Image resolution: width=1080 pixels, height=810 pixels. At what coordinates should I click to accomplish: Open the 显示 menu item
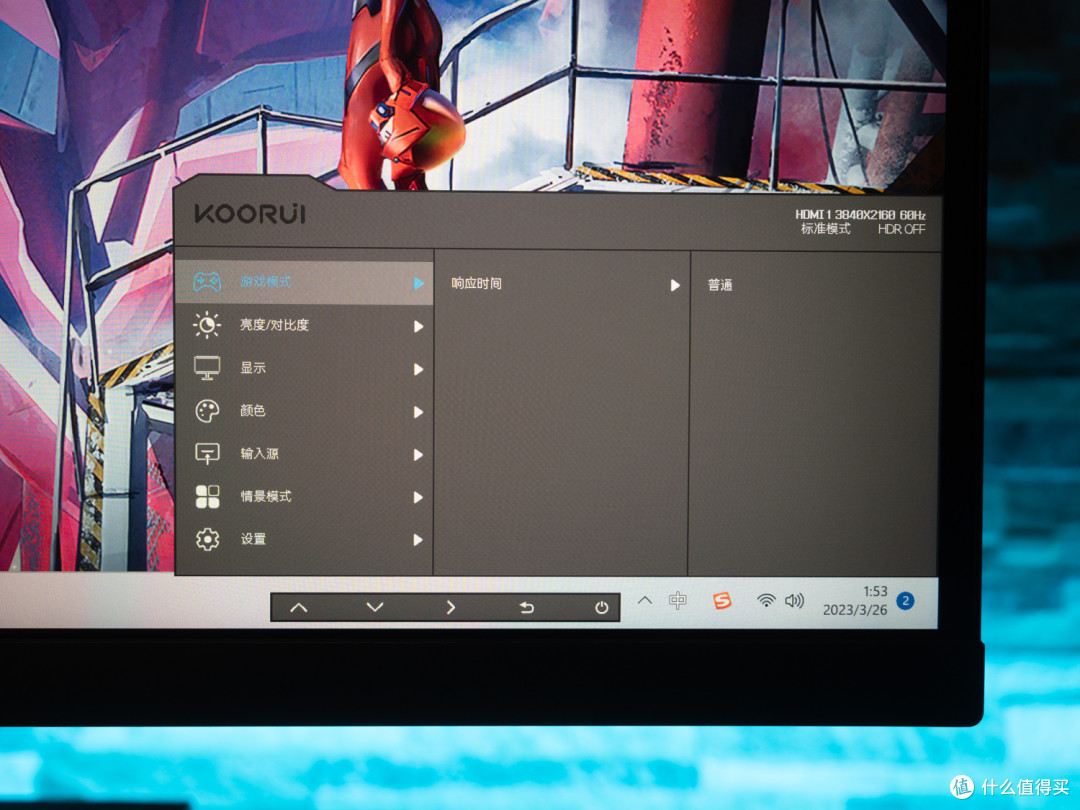click(x=304, y=368)
